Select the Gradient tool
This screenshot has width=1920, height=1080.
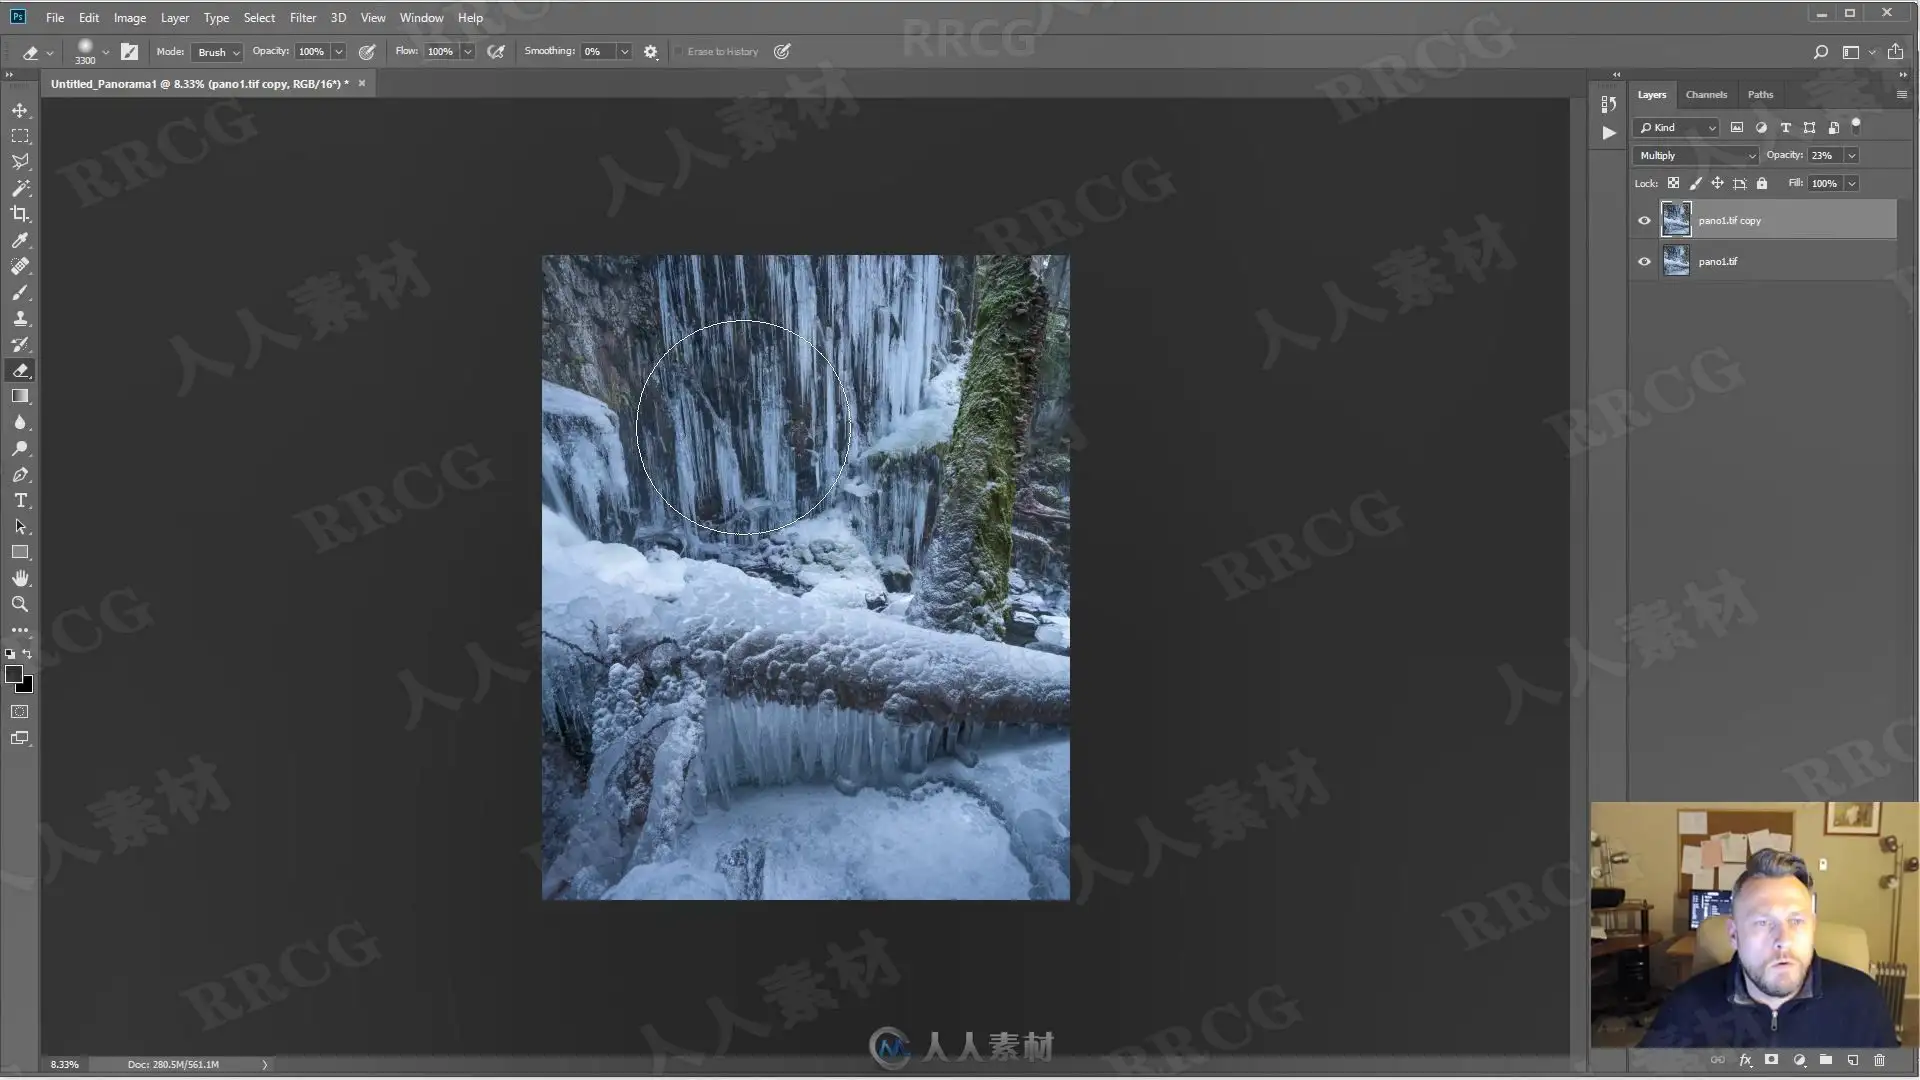click(20, 396)
